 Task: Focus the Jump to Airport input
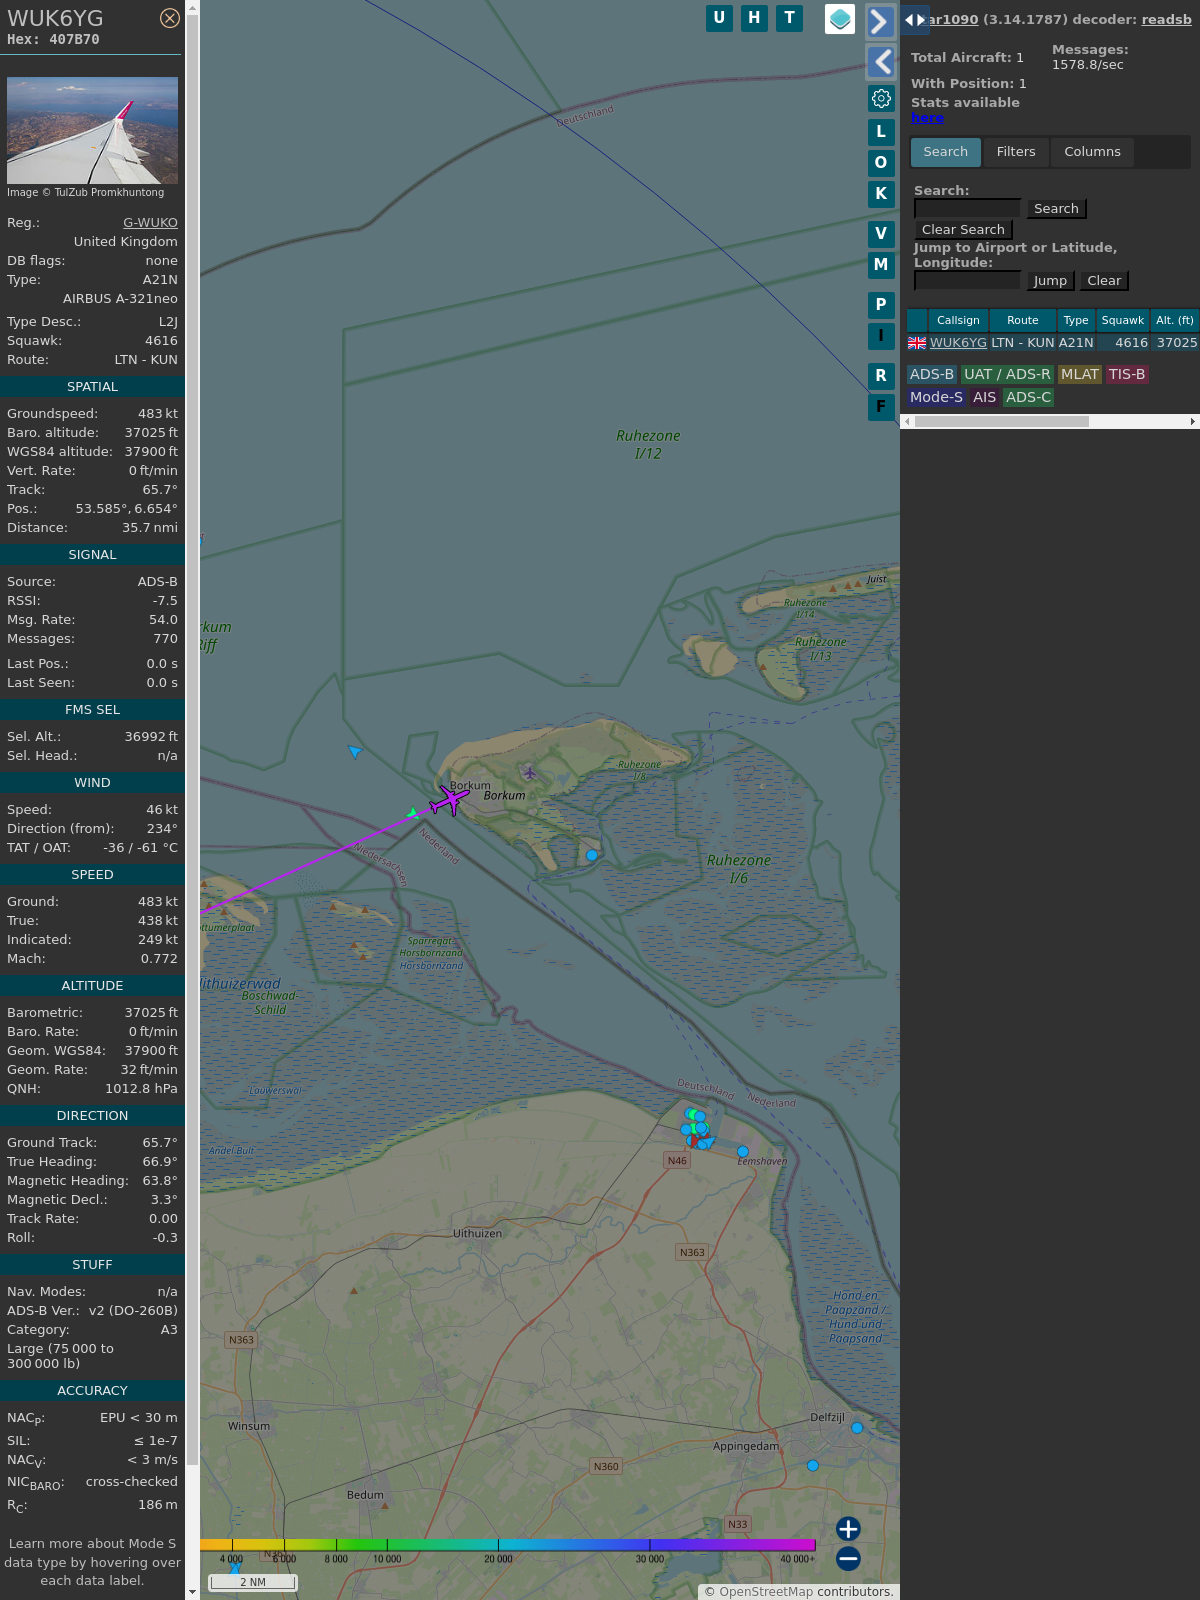(967, 280)
